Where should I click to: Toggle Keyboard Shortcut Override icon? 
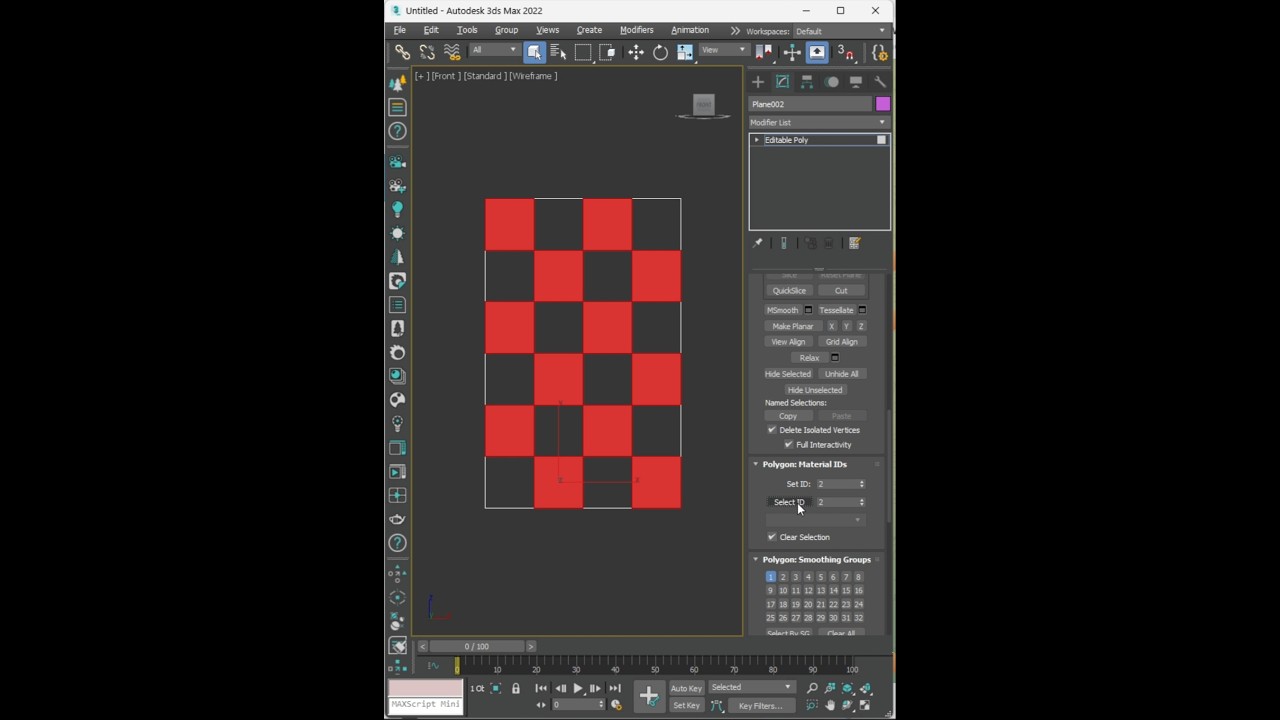[x=817, y=52]
